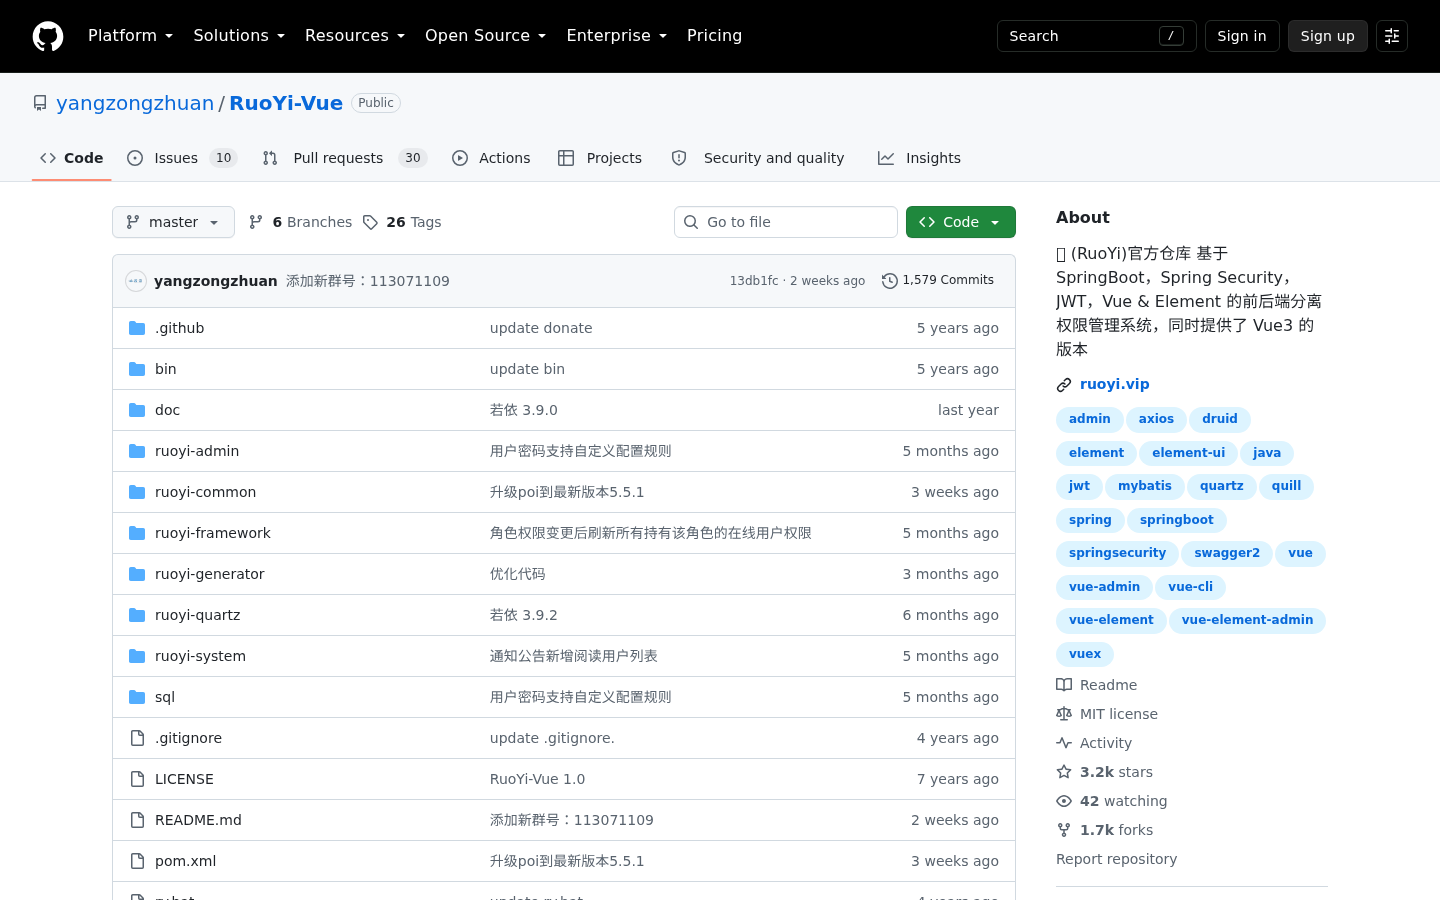Select the swagger2 topic tag
Screen dimensions: 1440x900
(x=1227, y=553)
